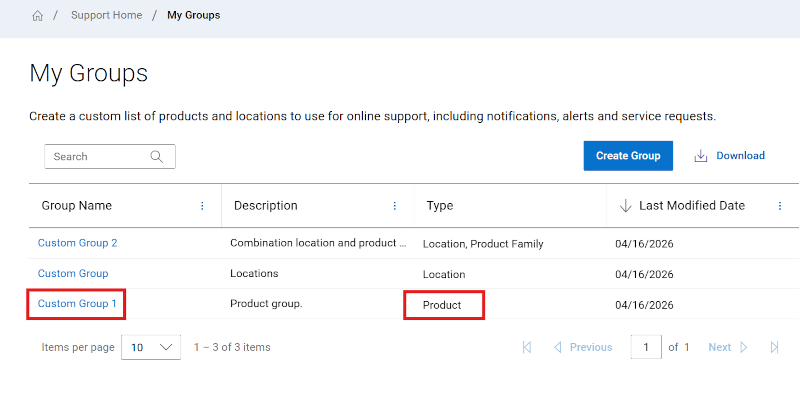Create a new group

point(628,156)
